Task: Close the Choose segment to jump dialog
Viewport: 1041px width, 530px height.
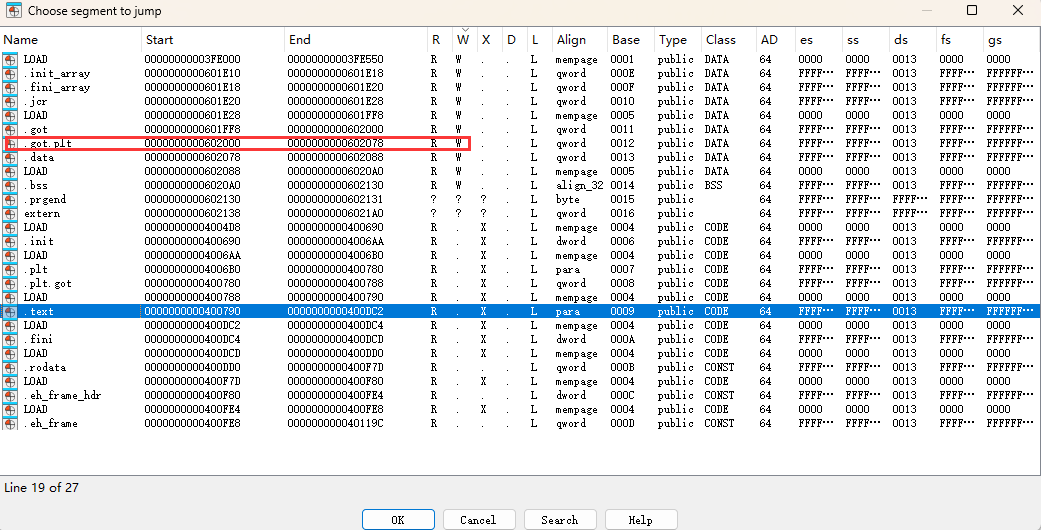Action: point(1017,10)
